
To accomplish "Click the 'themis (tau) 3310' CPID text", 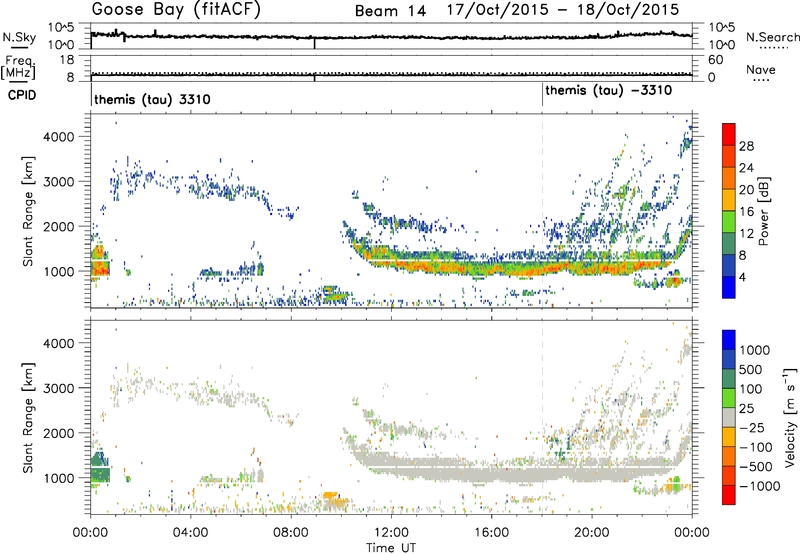I will (152, 99).
